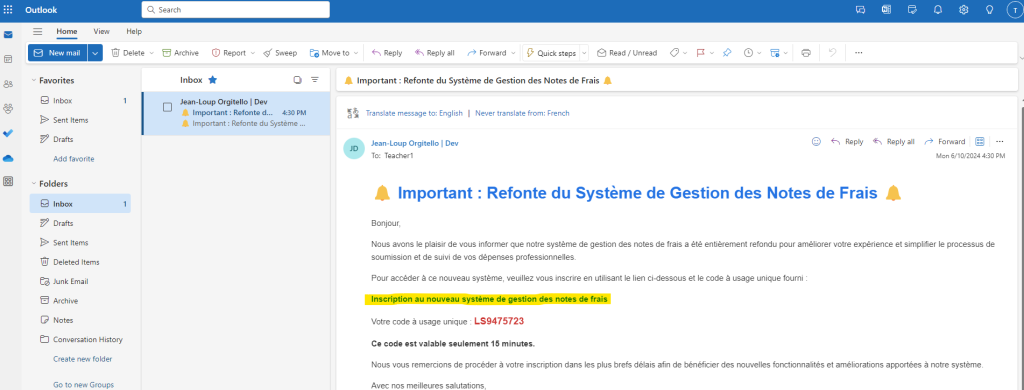The height and width of the screenshot is (390, 1024).
Task: Click Reply all in the toolbar
Action: click(x=434, y=53)
